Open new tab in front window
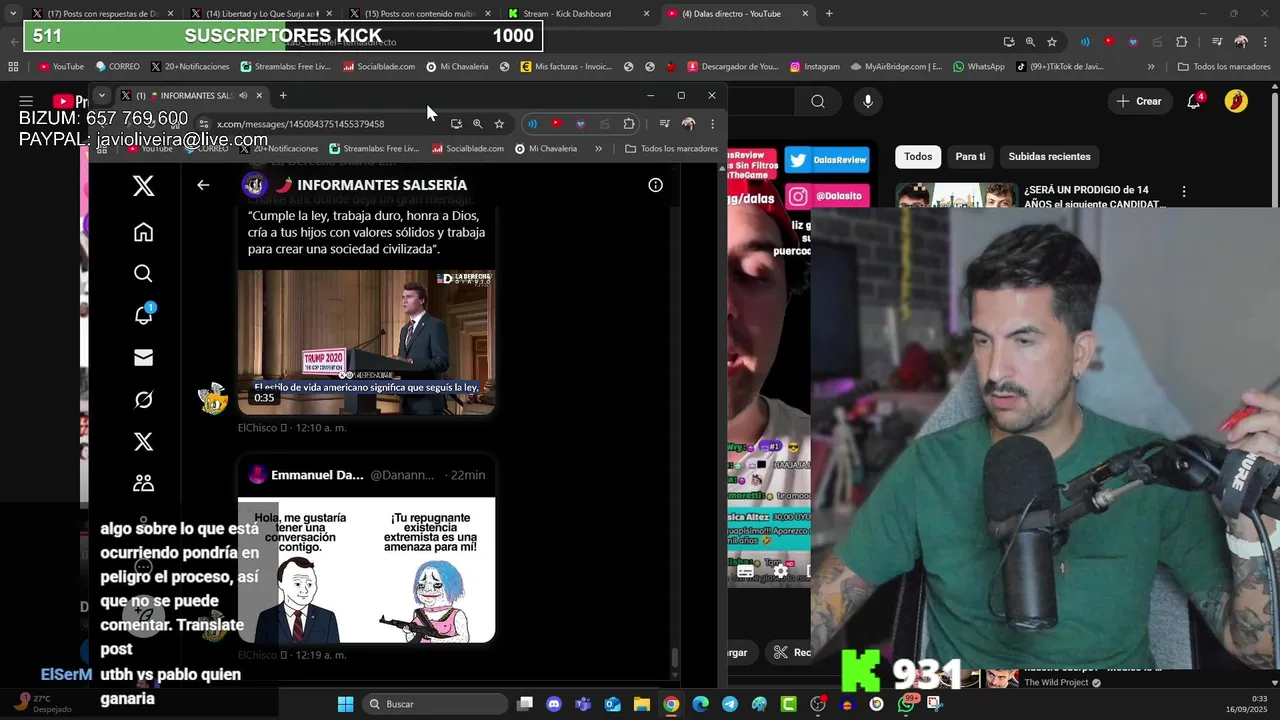This screenshot has height=720, width=1280. click(x=283, y=96)
